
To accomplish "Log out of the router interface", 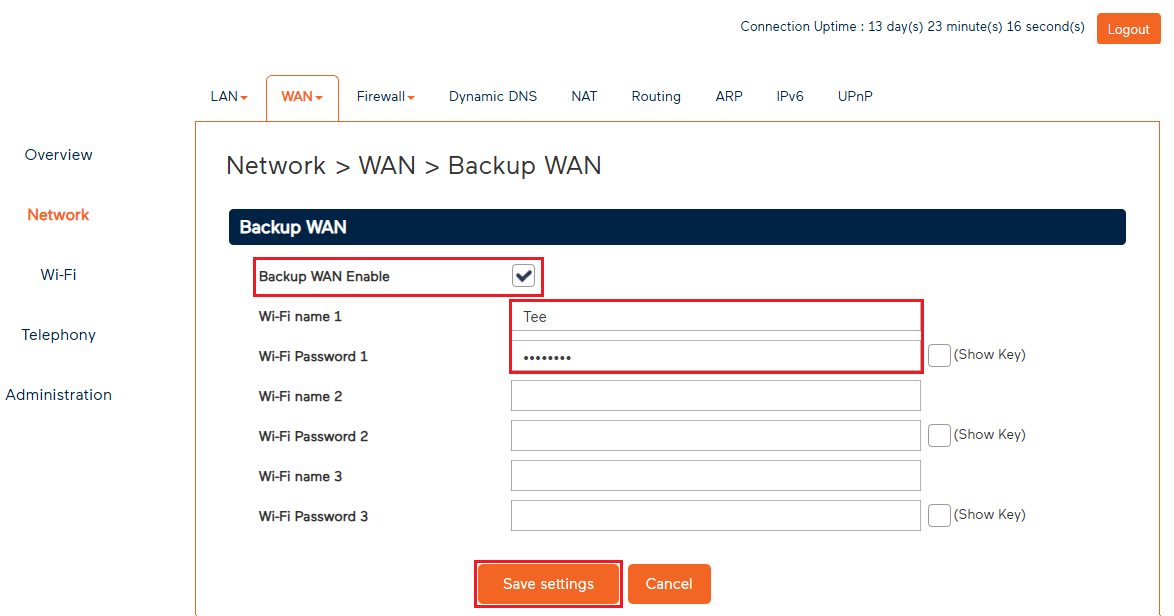I will (x=1128, y=29).
